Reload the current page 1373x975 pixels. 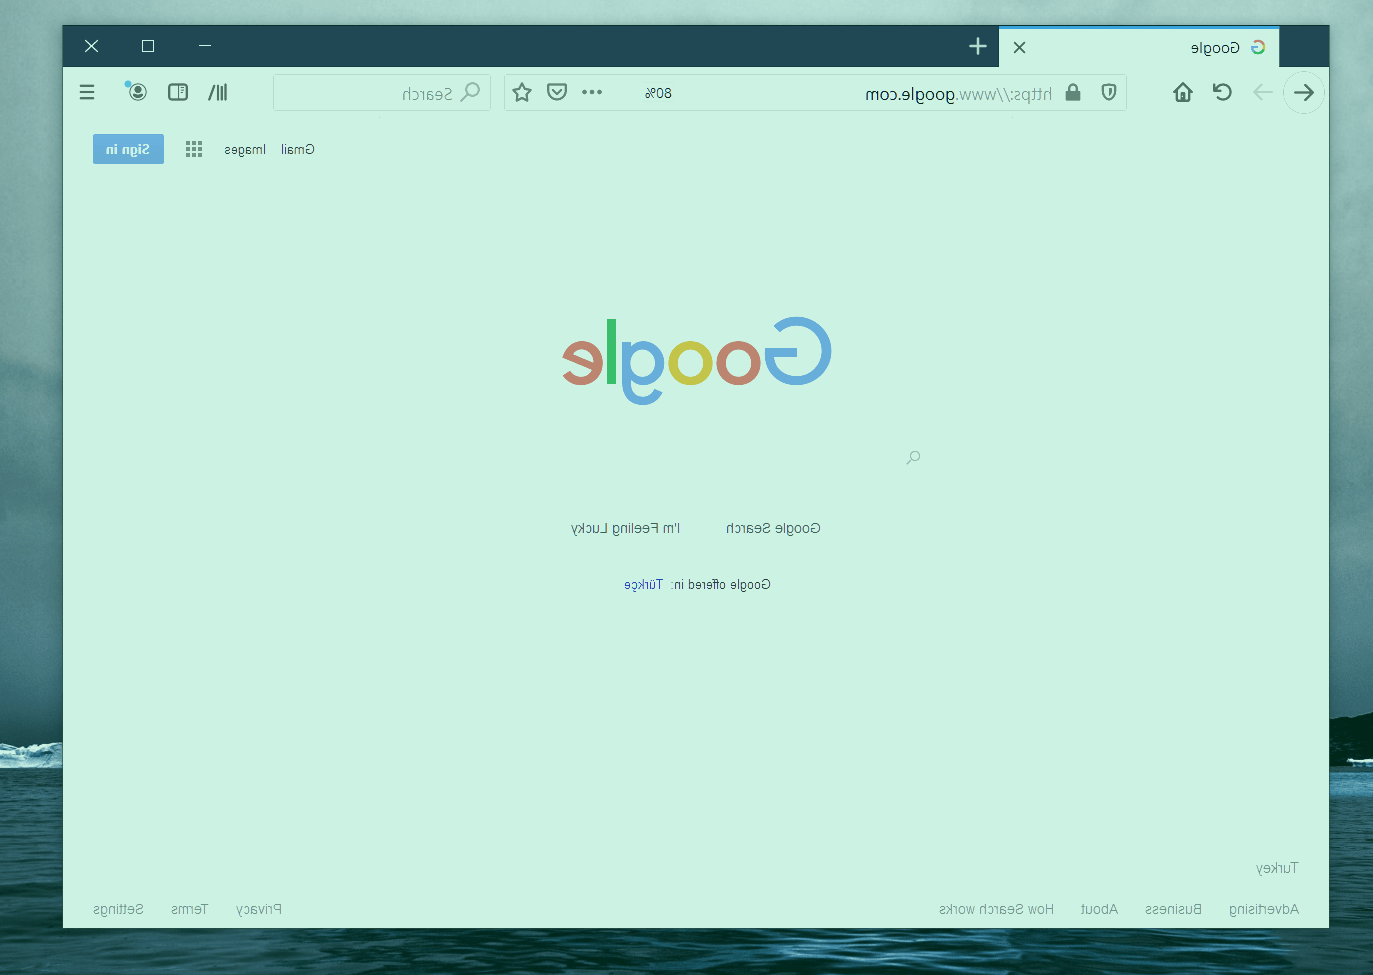pos(1222,92)
